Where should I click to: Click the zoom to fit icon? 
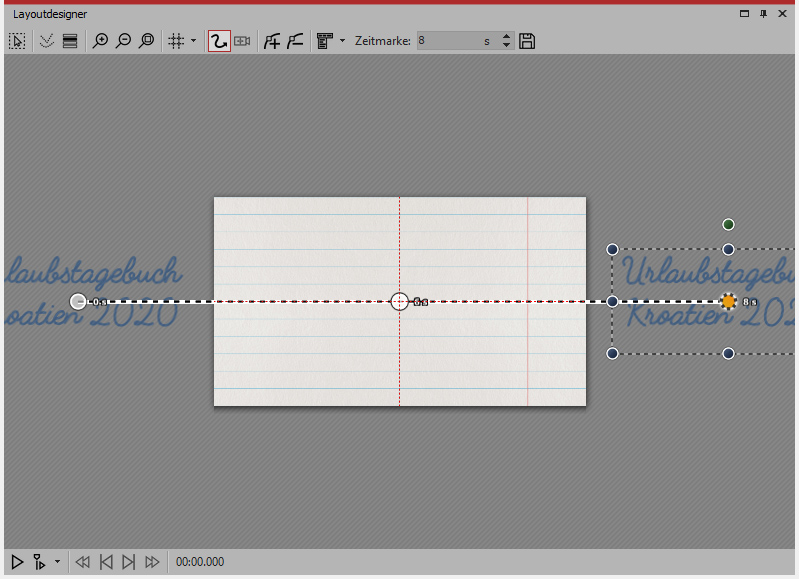click(x=147, y=41)
